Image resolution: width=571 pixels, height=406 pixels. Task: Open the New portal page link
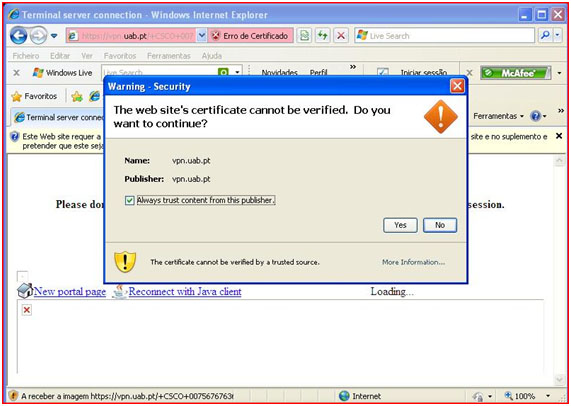coord(70,292)
